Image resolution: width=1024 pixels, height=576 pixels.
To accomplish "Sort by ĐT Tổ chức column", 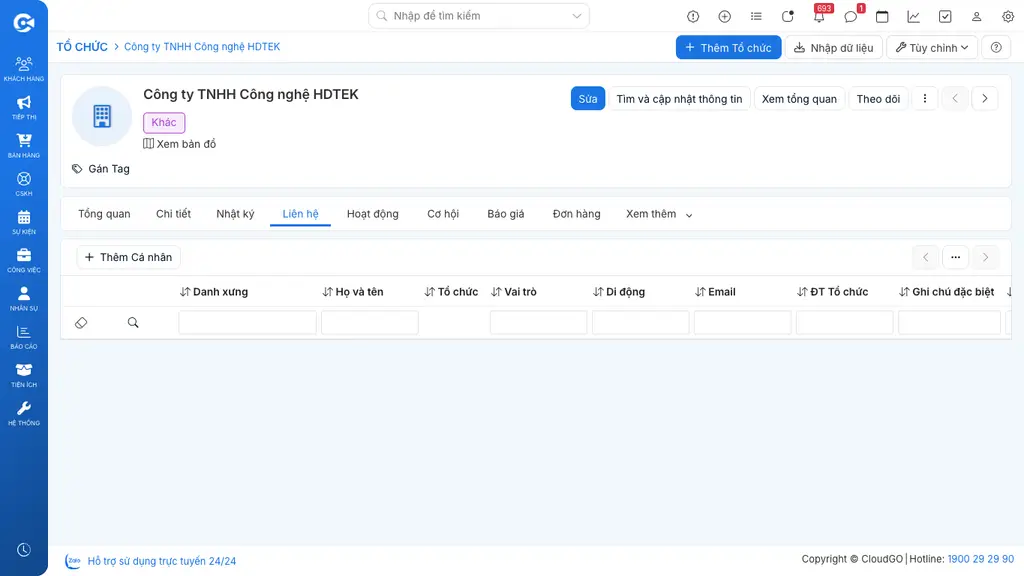I will point(832,292).
